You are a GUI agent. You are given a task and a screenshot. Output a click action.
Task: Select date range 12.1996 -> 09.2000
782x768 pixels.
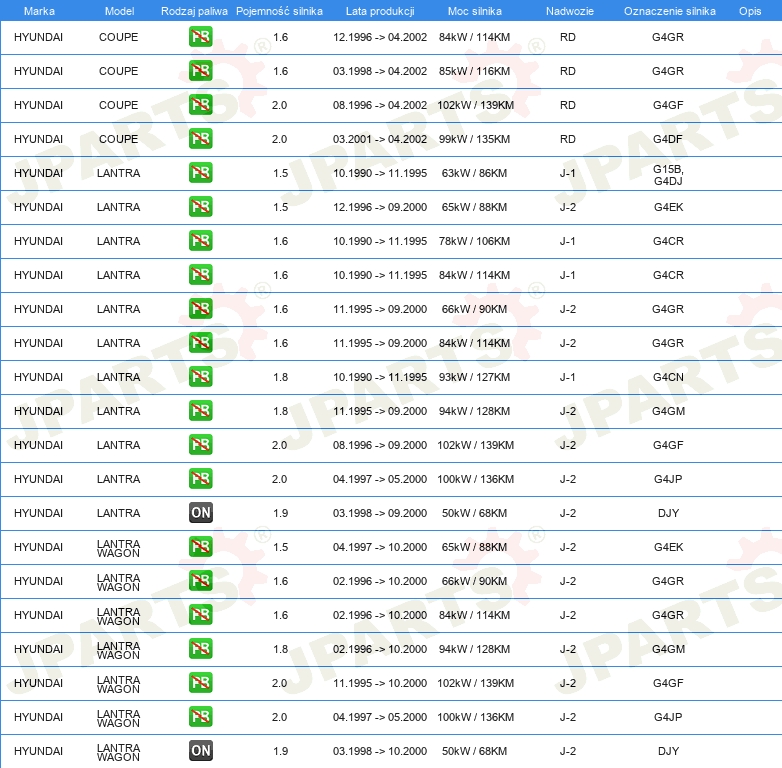coord(380,206)
